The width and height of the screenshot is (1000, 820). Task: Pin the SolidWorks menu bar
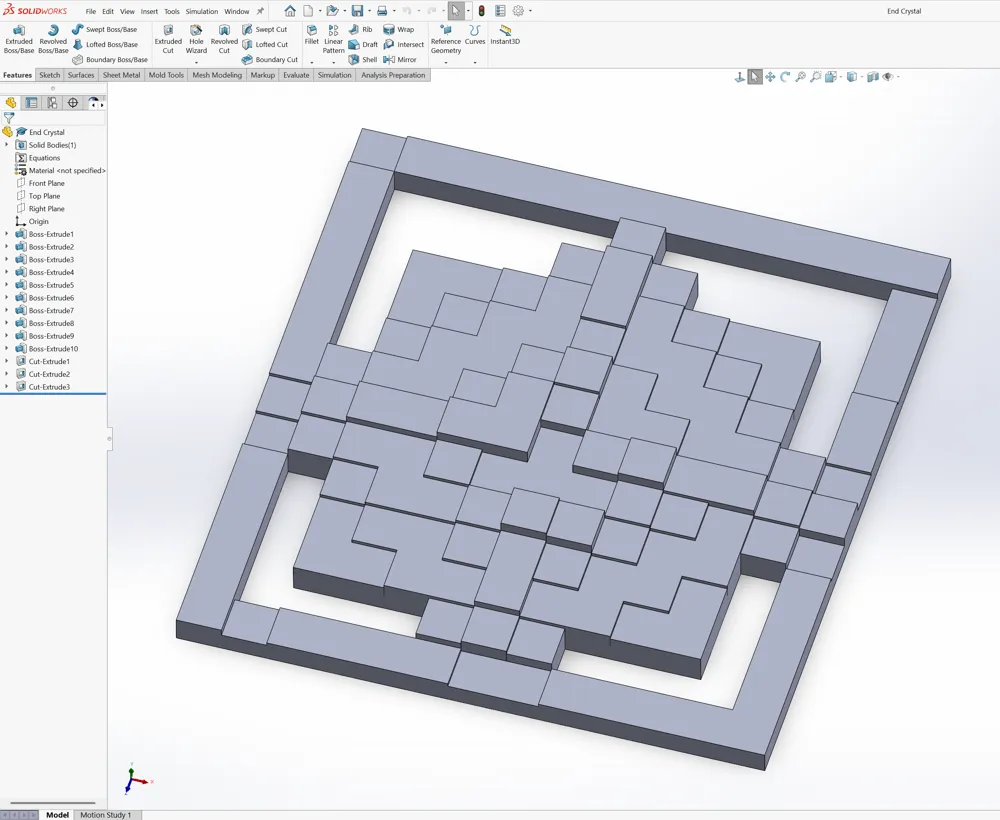[260, 11]
